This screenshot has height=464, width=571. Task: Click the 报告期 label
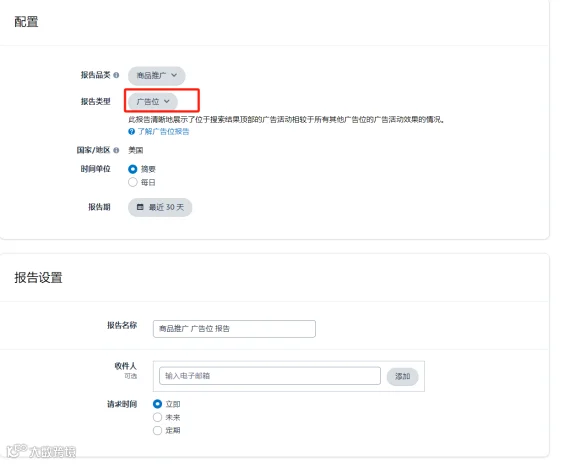point(99,207)
